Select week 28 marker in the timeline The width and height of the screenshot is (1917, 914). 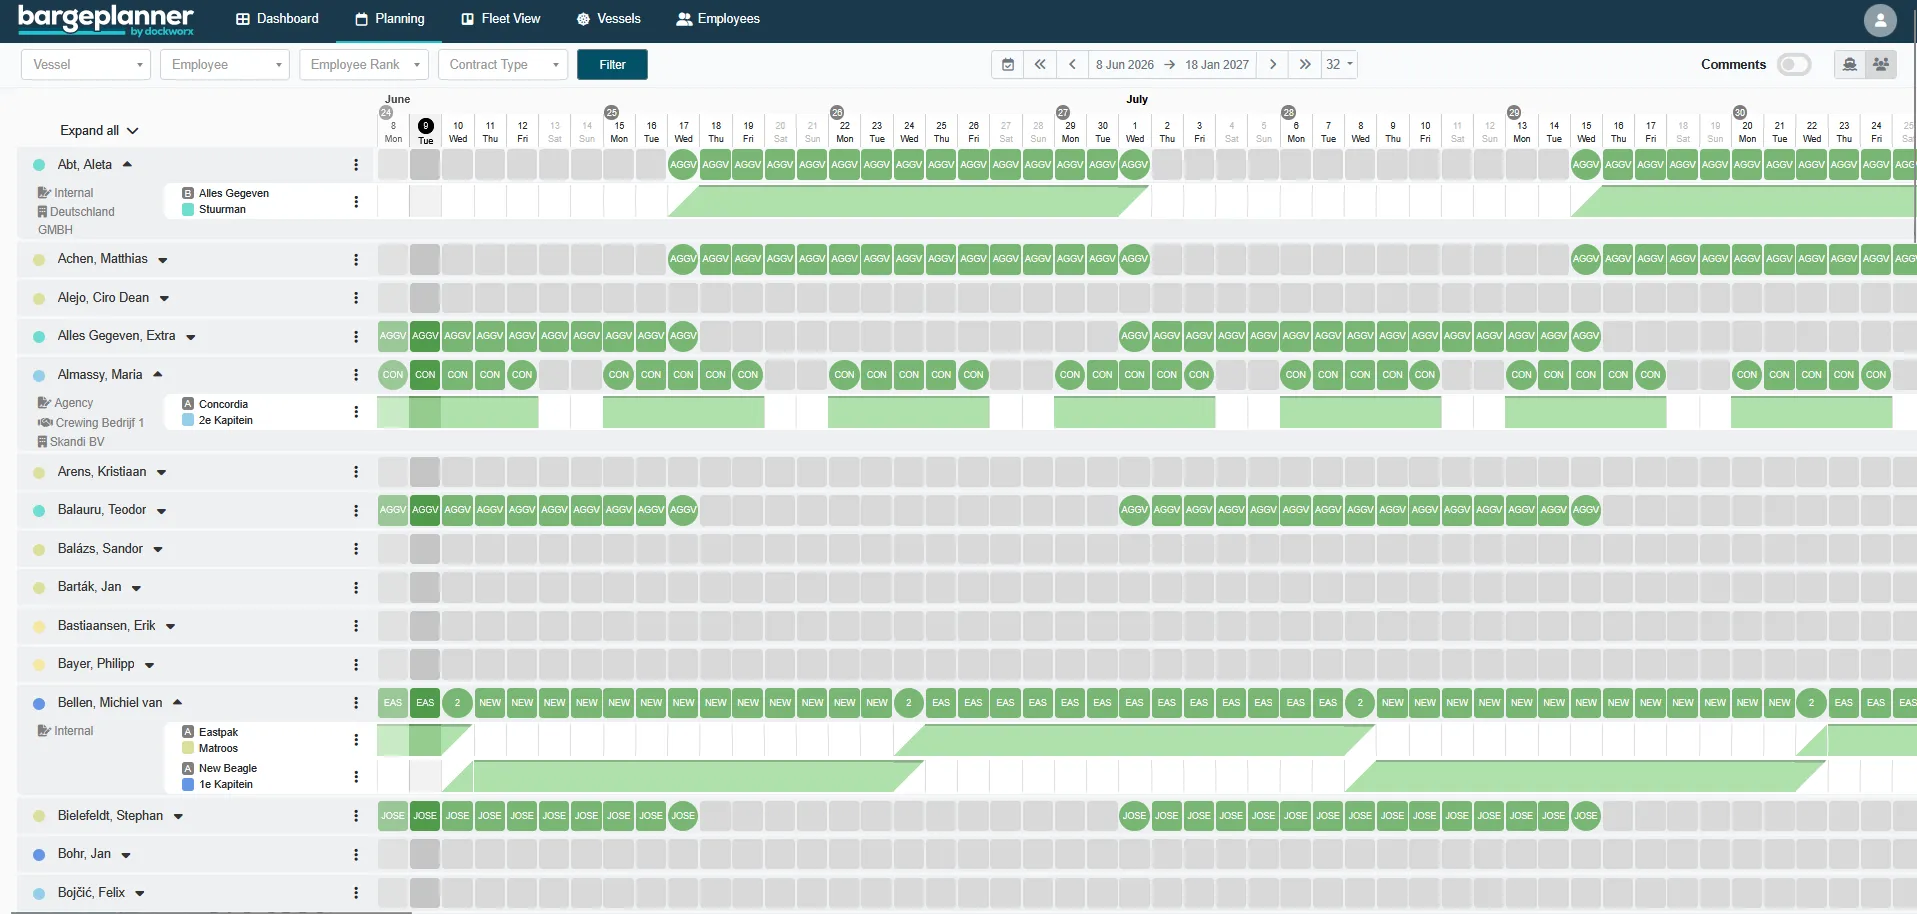(x=1288, y=112)
